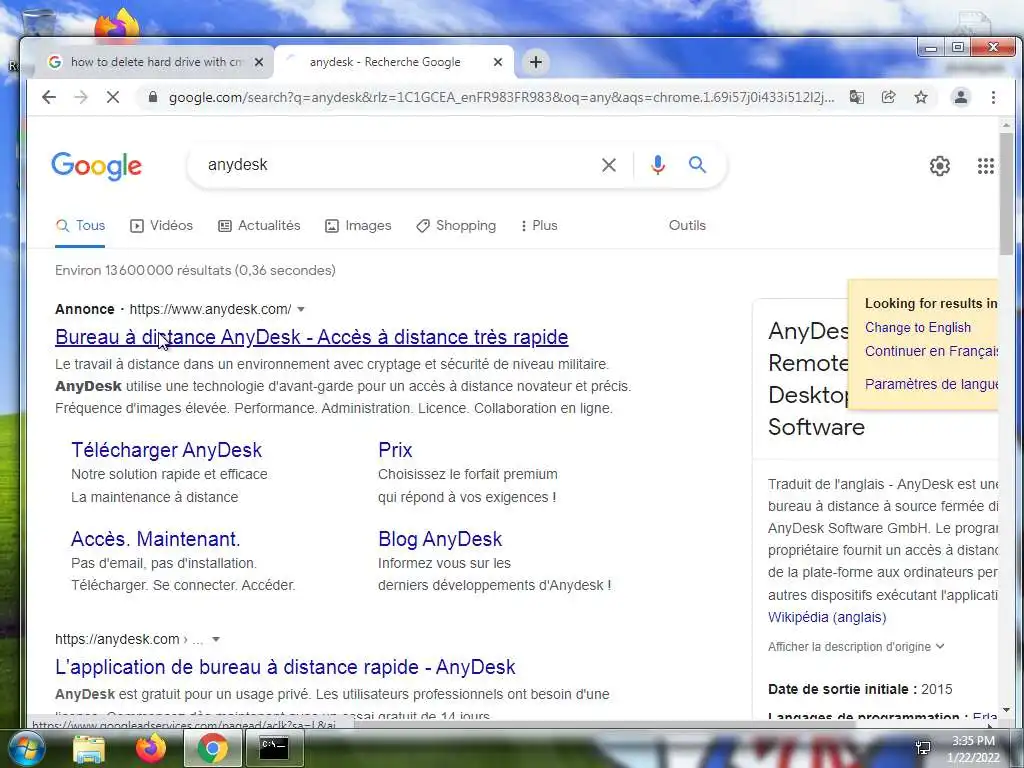Select the Tous search filter

tap(80, 226)
